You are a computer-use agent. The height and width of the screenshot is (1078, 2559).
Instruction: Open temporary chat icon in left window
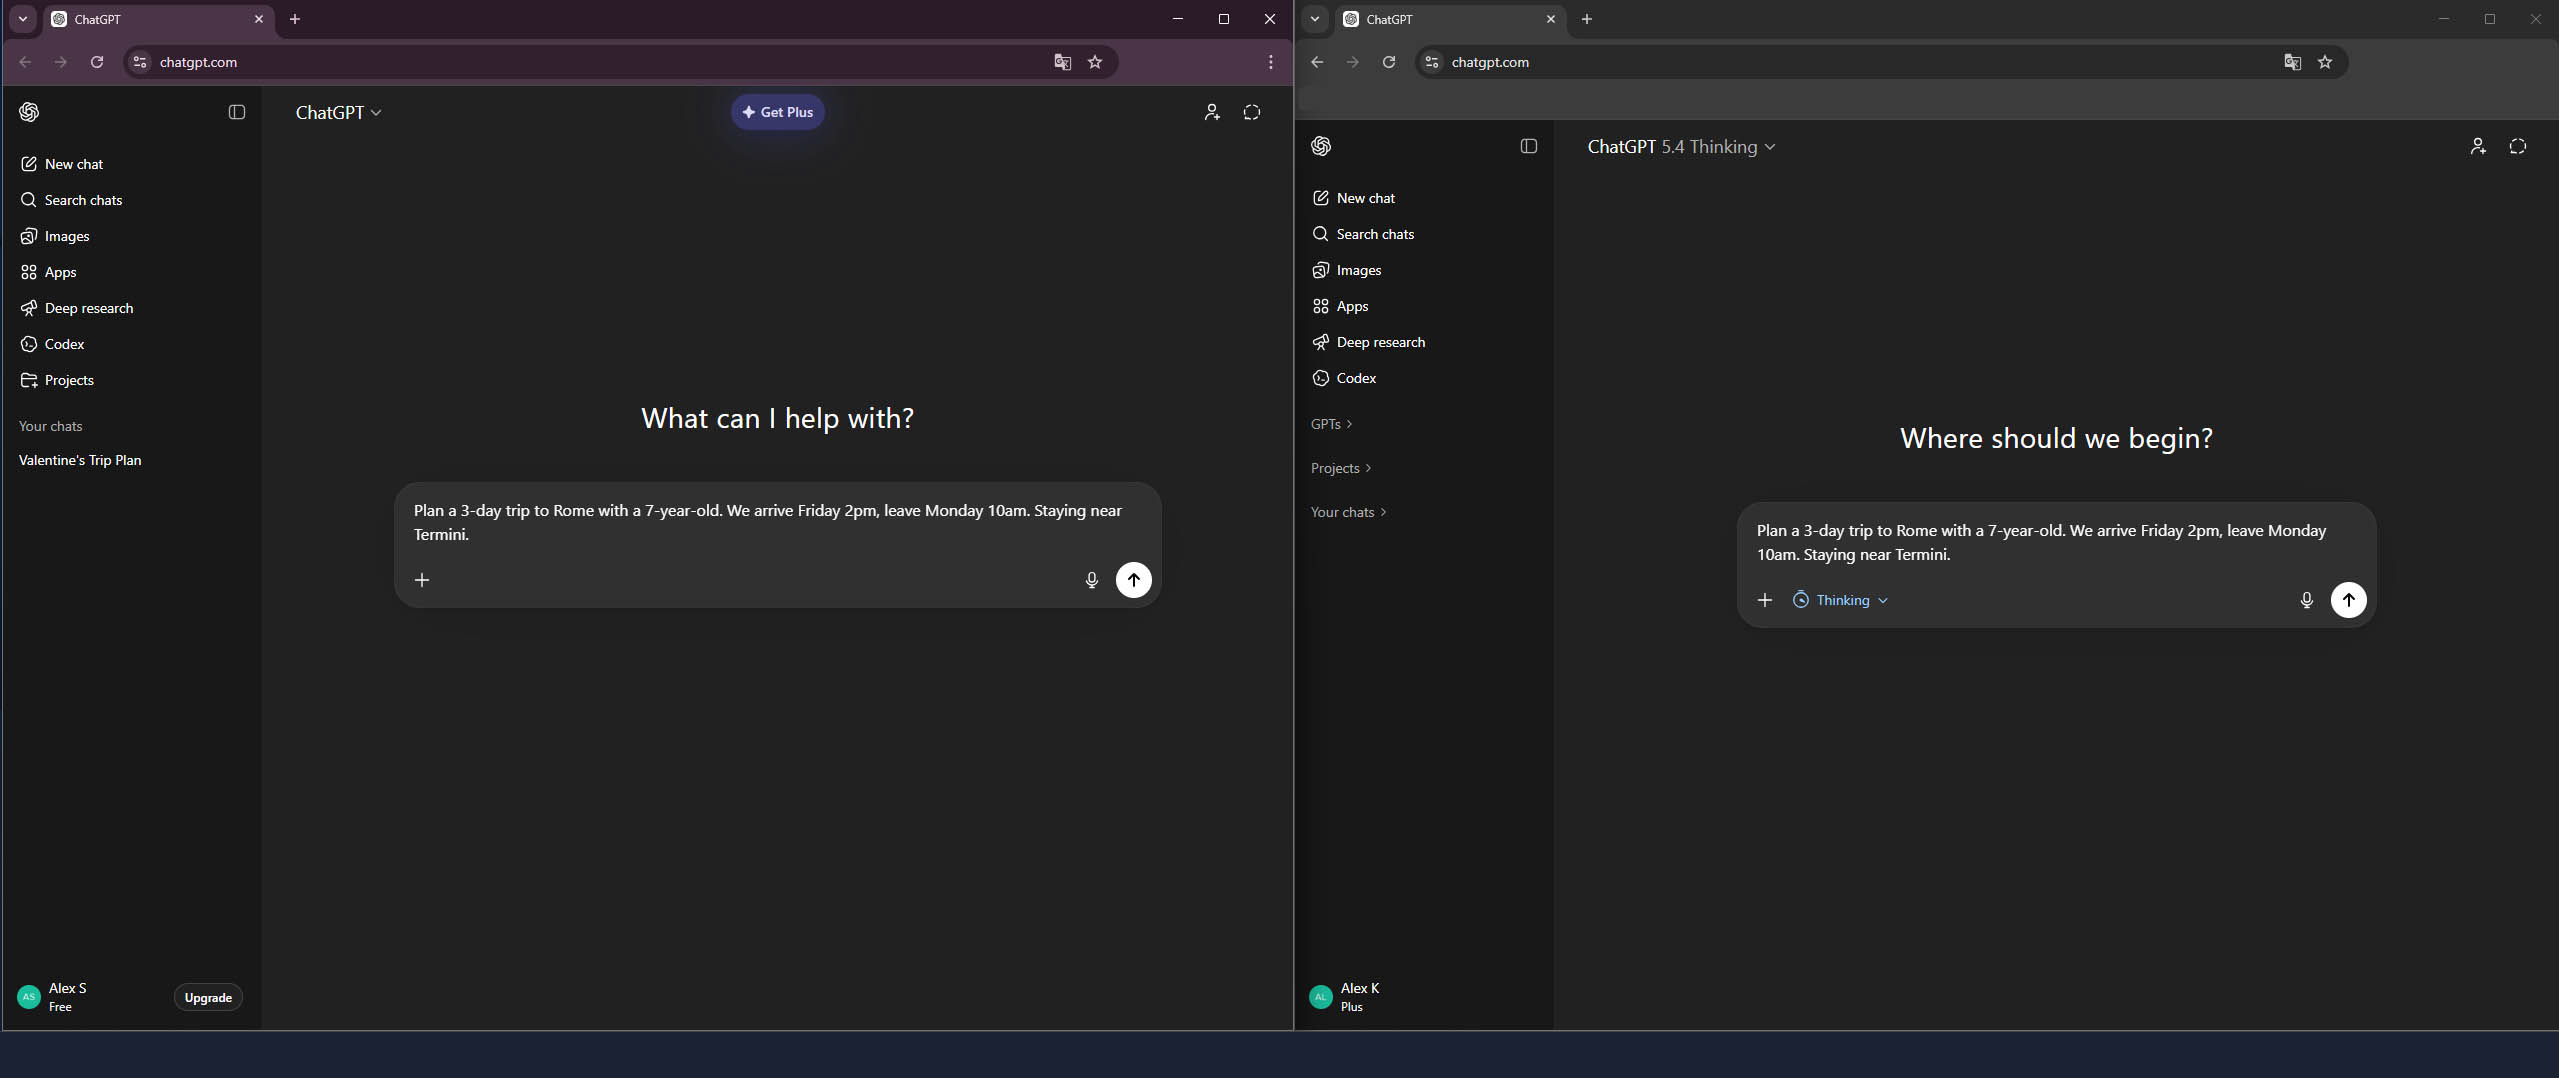pos(1251,113)
